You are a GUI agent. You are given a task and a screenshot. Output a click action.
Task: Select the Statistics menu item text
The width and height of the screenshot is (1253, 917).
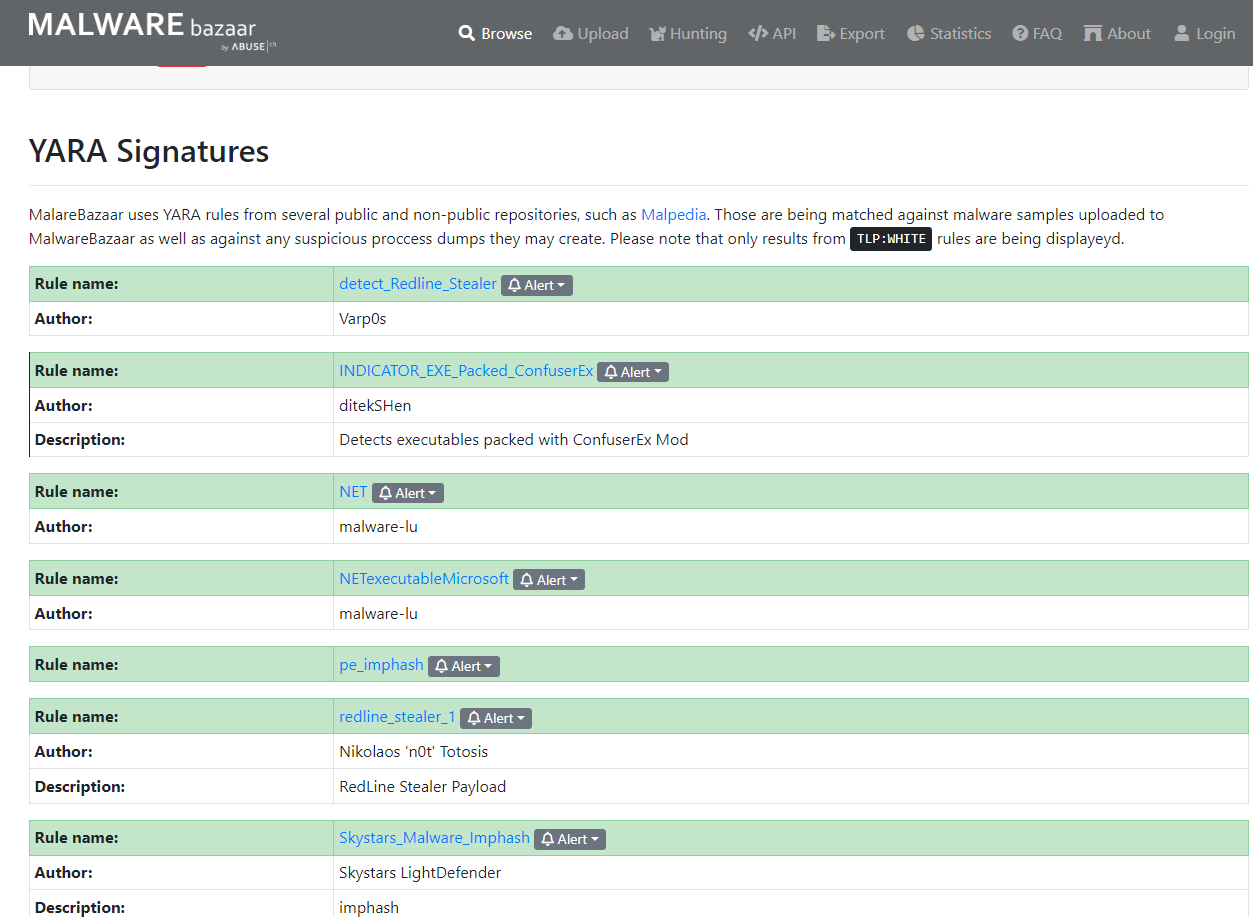pos(960,34)
